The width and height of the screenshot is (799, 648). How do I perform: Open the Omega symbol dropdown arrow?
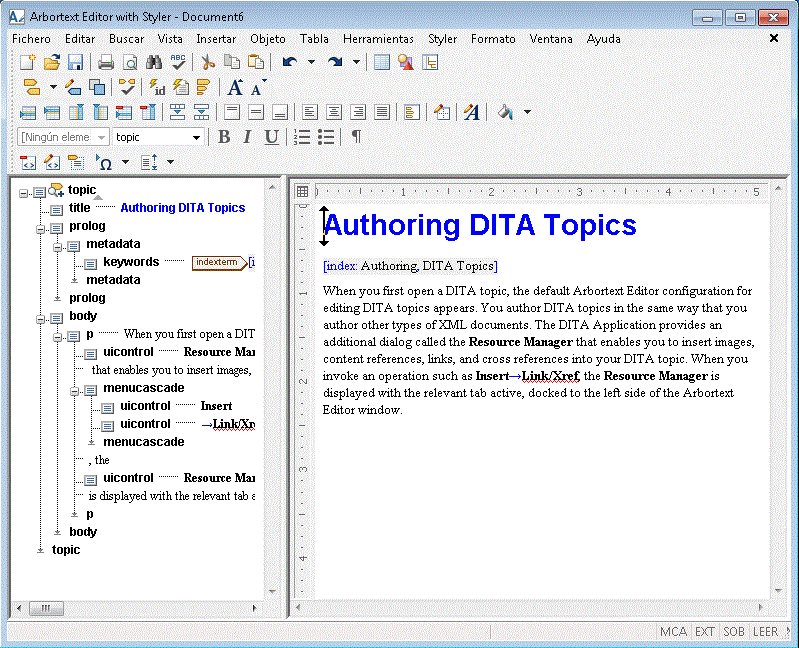125,163
